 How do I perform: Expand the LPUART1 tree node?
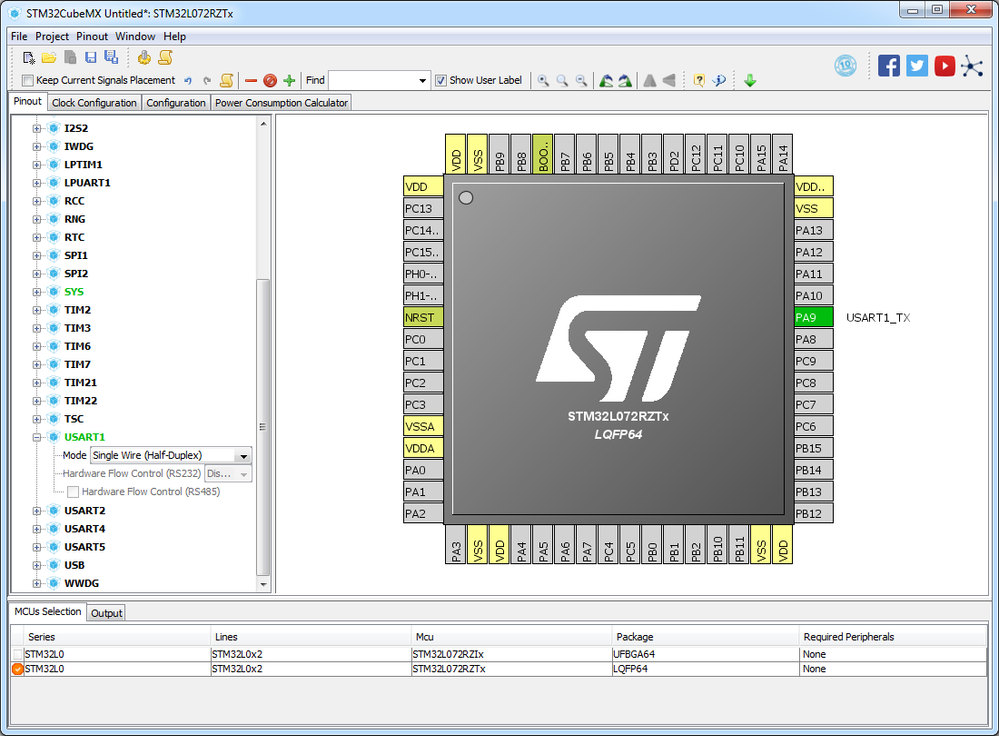coord(37,183)
